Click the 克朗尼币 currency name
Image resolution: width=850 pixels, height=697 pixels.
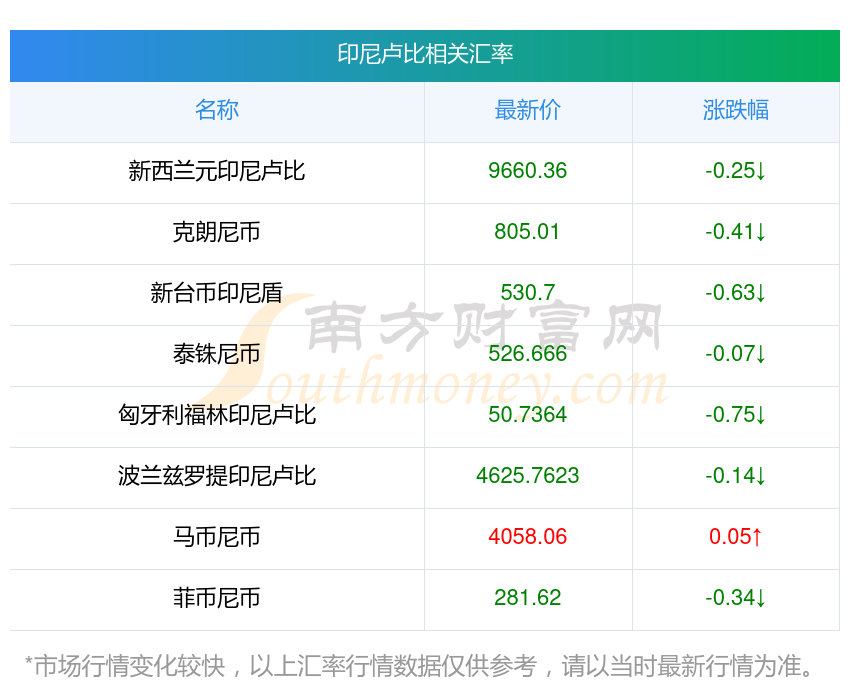[x=217, y=232]
